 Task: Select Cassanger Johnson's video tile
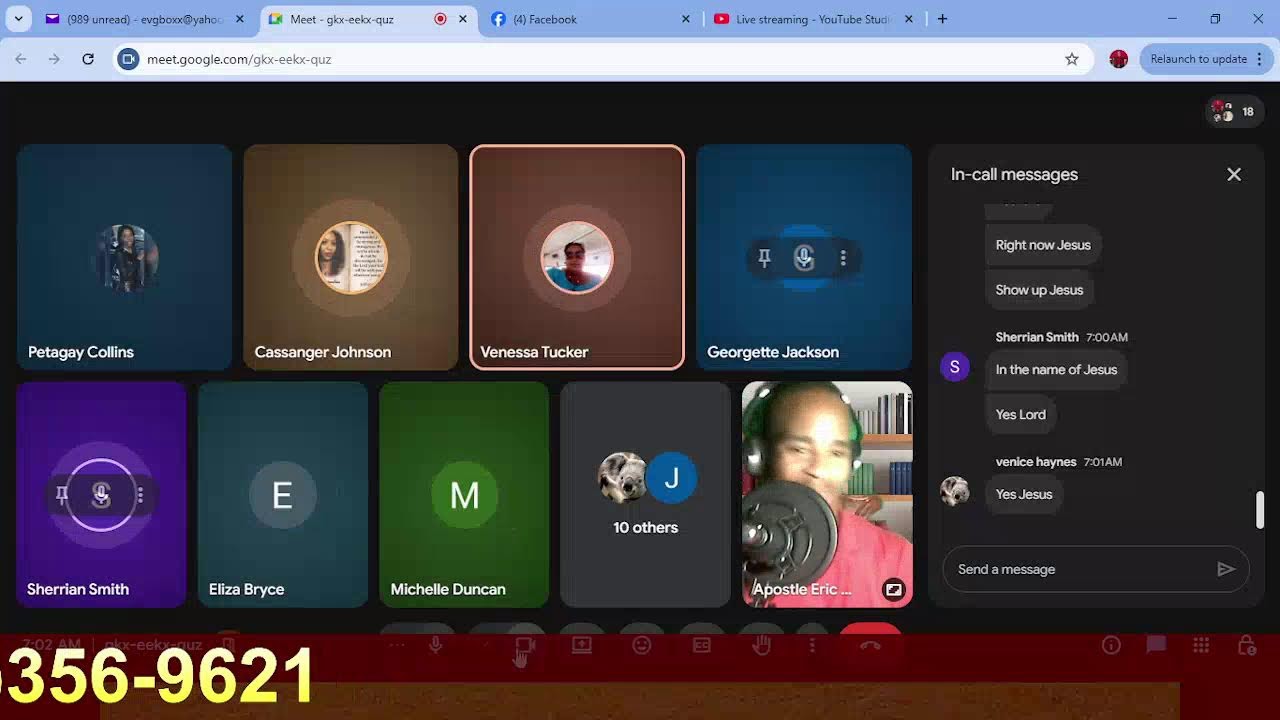351,257
